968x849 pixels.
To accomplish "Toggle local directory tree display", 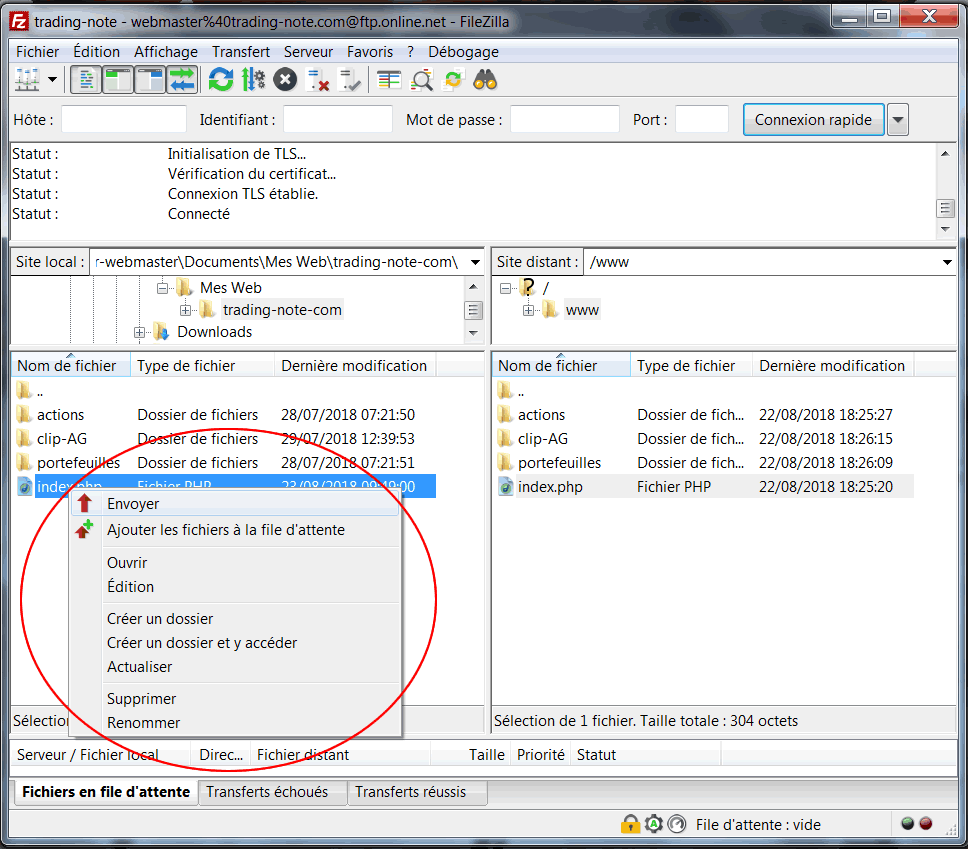I will click(x=117, y=80).
